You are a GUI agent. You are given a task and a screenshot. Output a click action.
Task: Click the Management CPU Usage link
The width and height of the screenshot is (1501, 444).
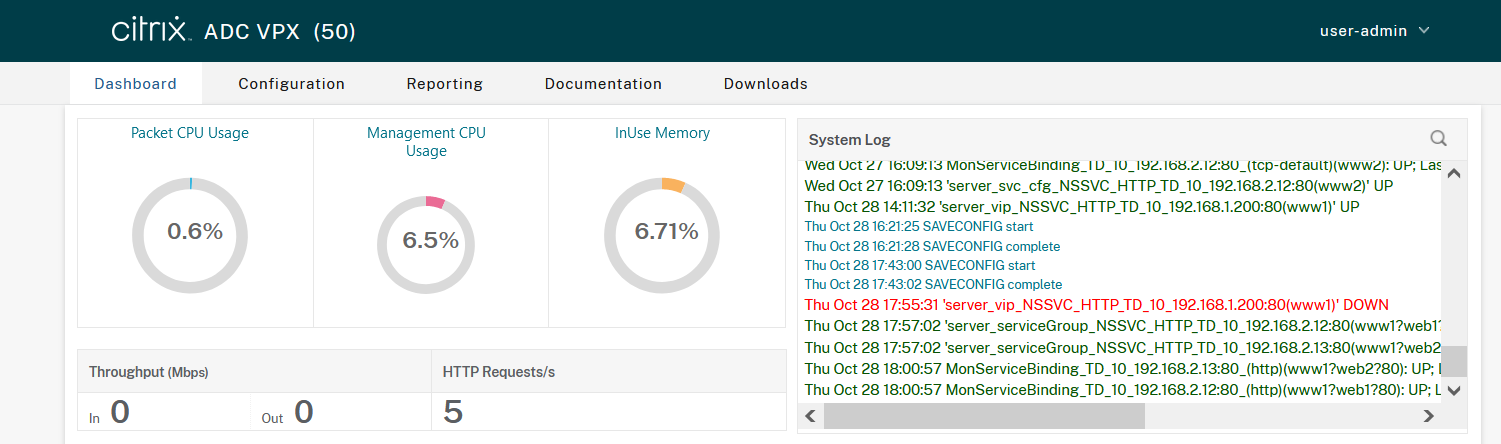(x=426, y=142)
